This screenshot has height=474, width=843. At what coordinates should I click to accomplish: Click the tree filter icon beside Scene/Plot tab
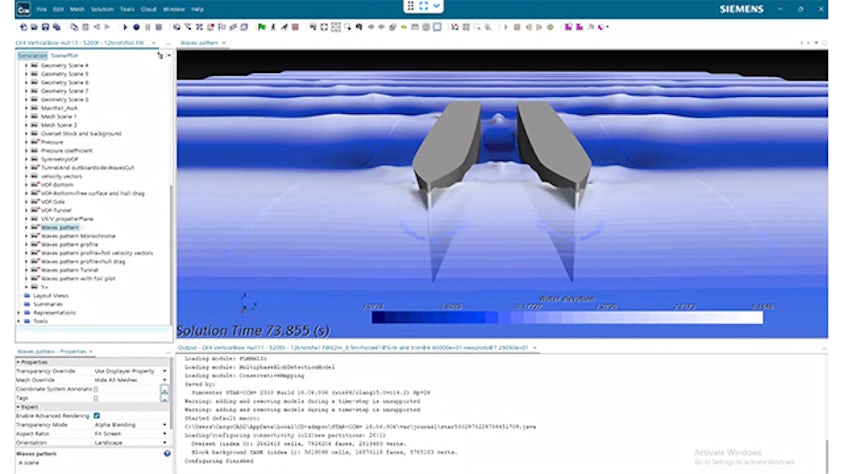160,55
